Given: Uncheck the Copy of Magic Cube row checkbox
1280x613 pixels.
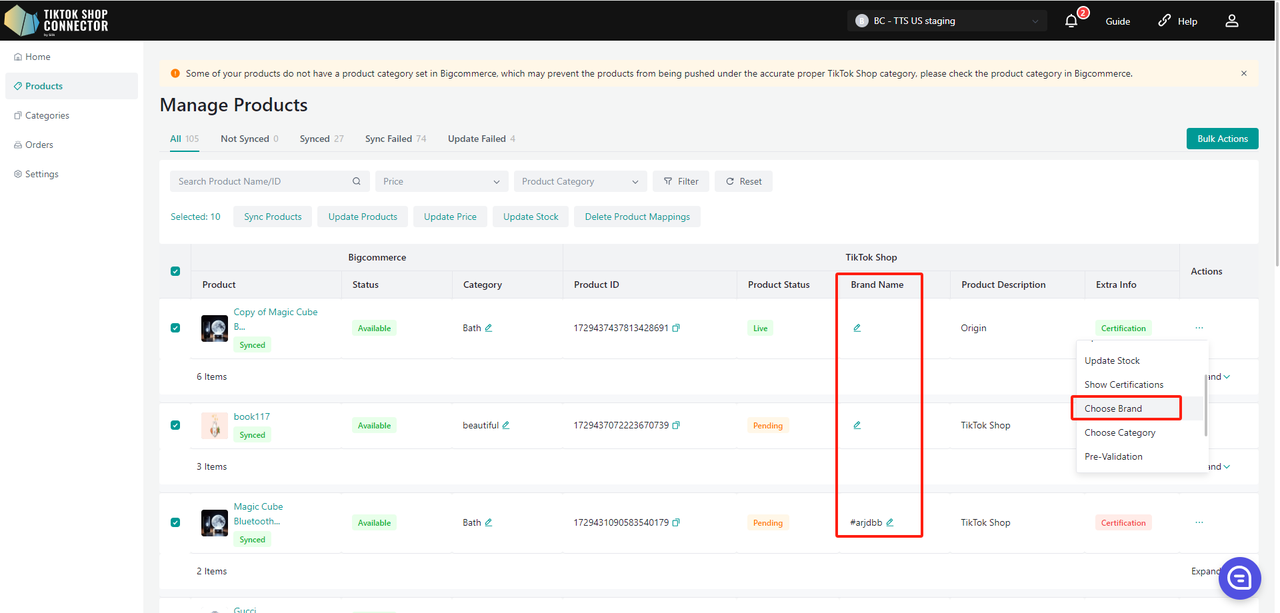Looking at the screenshot, I should click(x=176, y=328).
